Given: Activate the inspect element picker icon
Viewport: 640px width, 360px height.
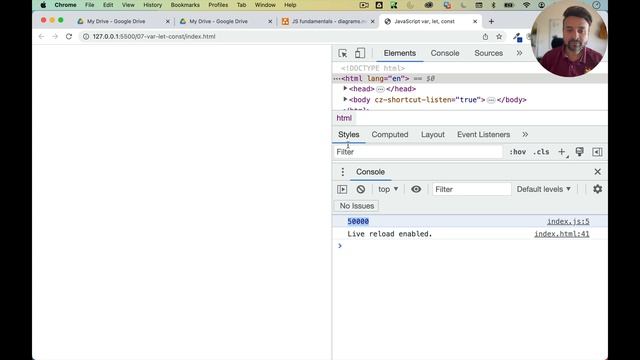Looking at the screenshot, I should 343,53.
